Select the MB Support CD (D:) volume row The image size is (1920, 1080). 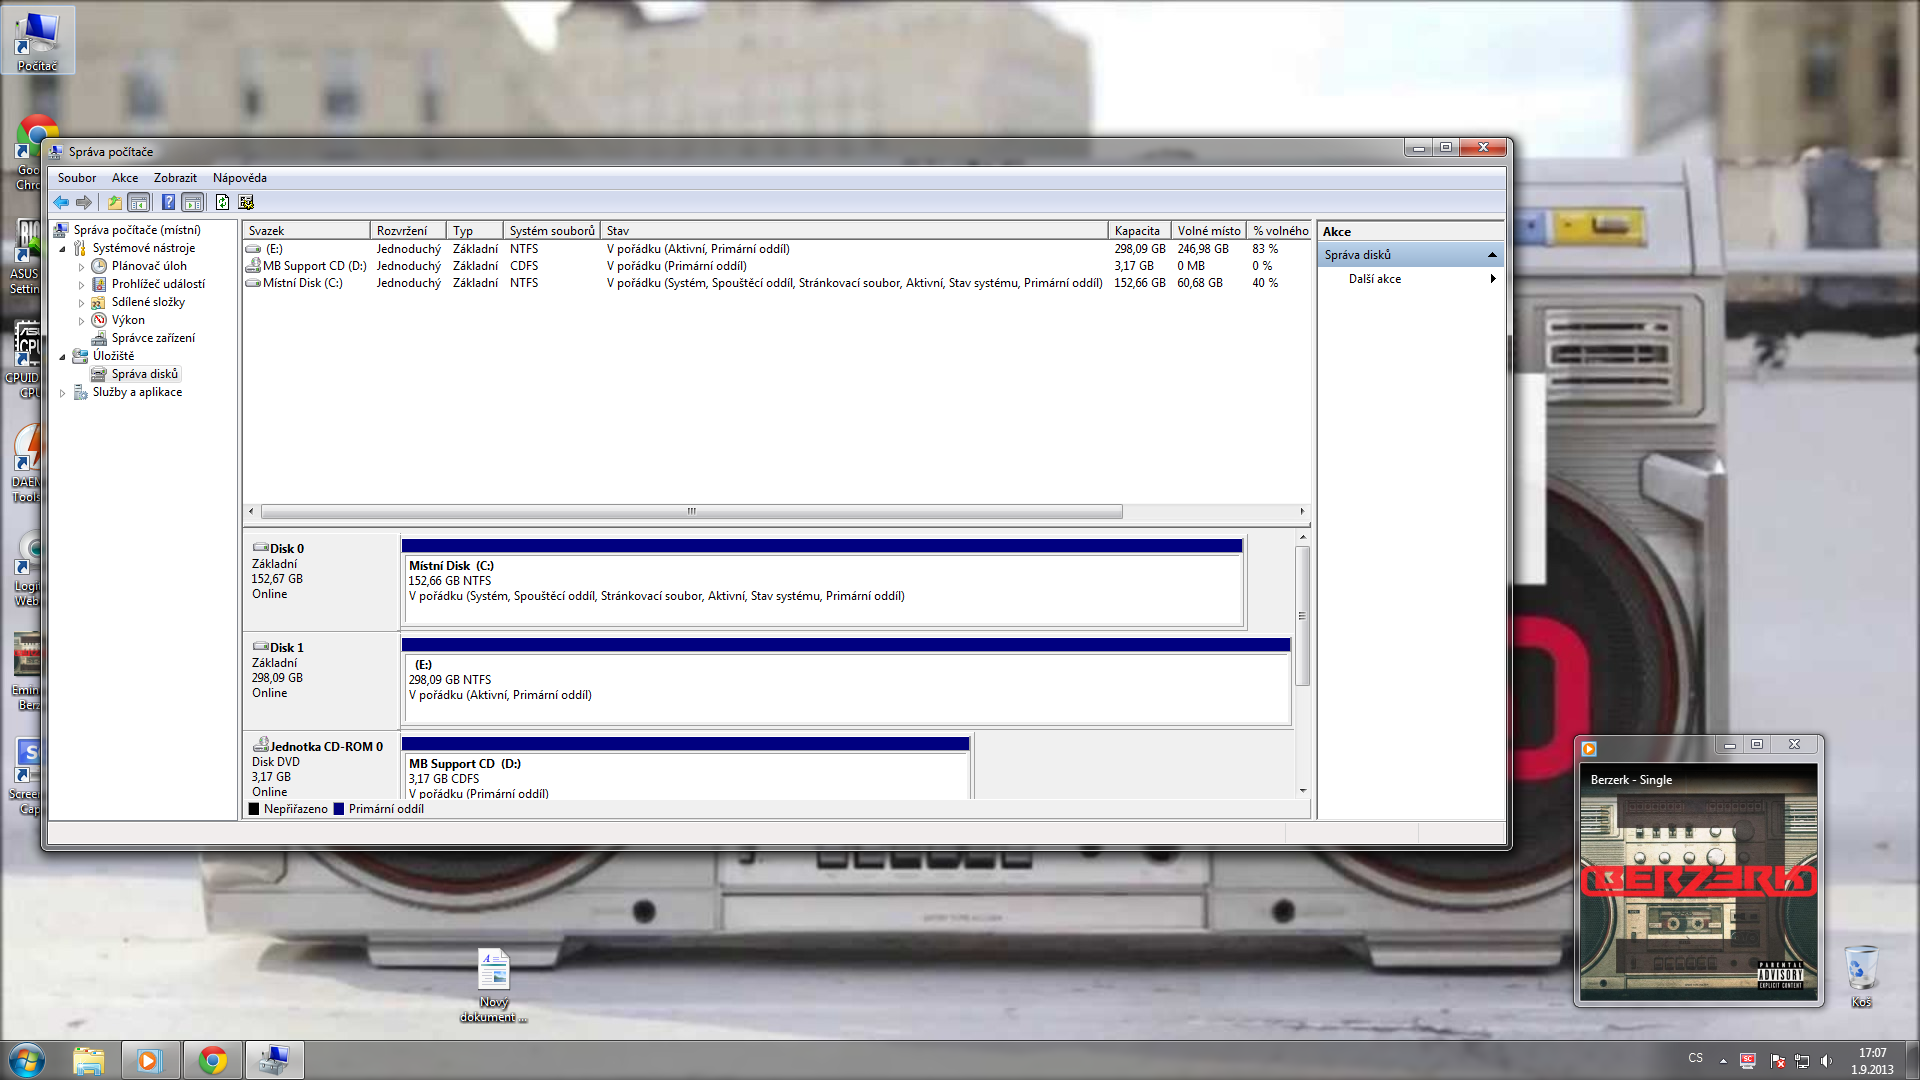[x=776, y=266]
